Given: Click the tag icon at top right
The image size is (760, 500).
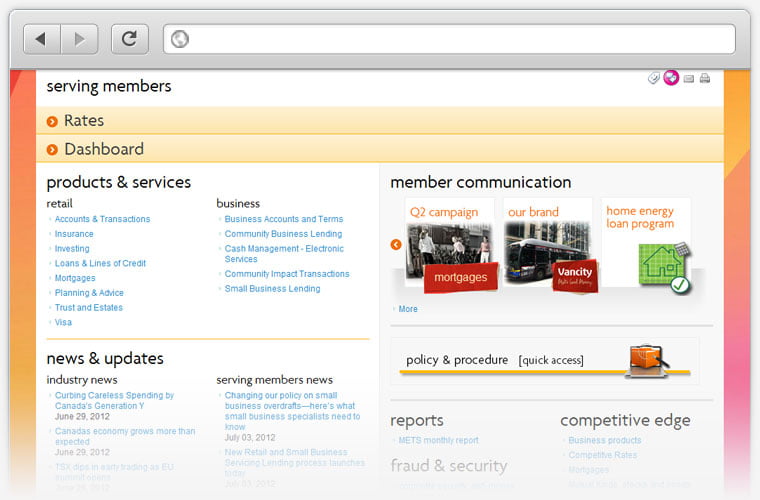Looking at the screenshot, I should tap(654, 78).
